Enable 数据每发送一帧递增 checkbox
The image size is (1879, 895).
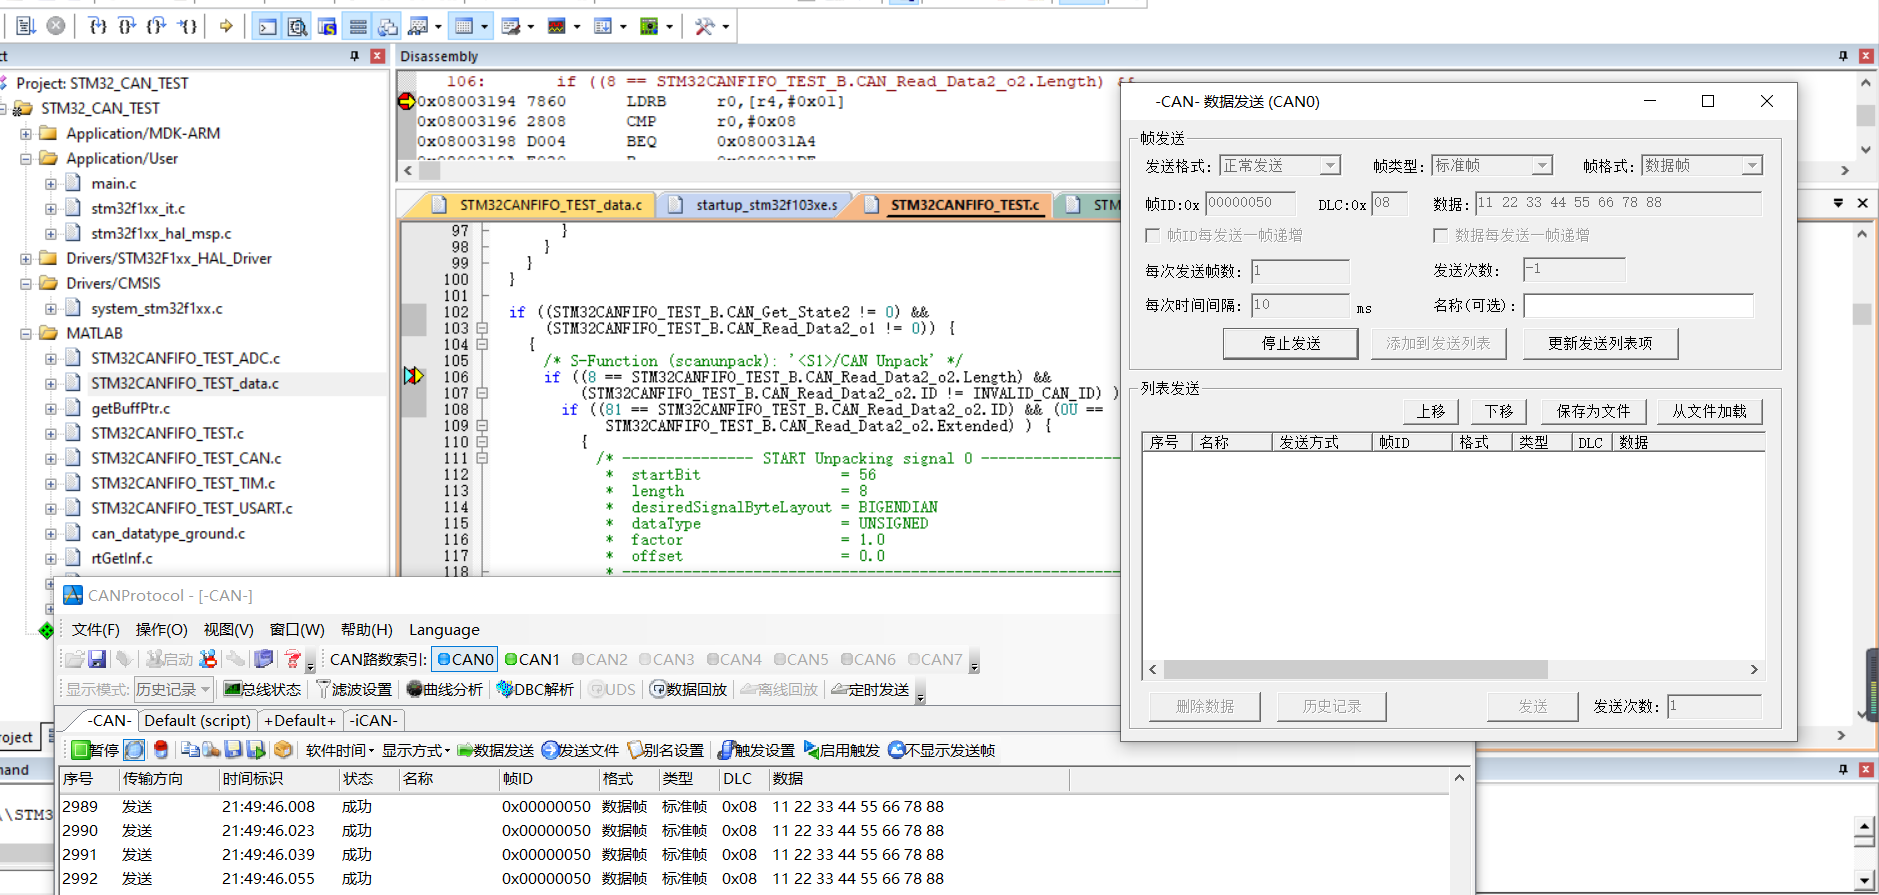tap(1440, 235)
